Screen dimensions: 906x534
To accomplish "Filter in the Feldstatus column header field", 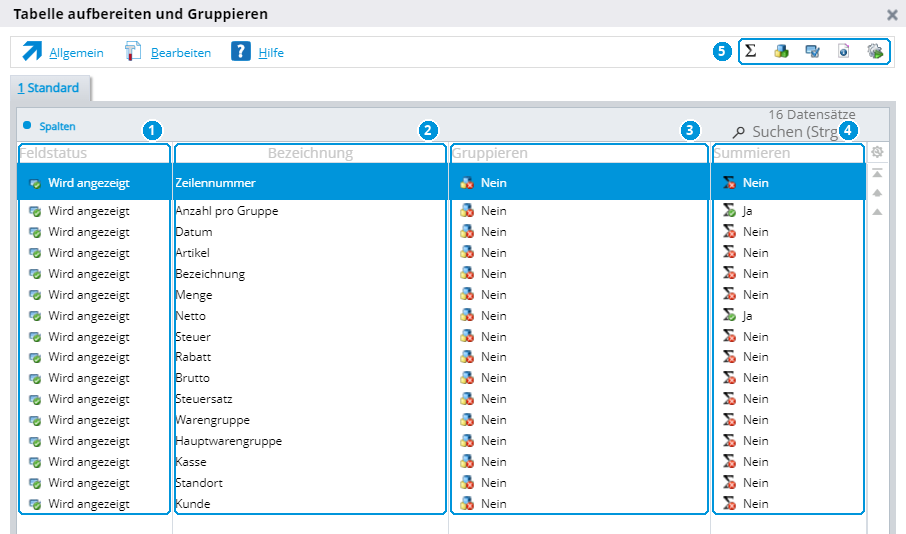I will 94,153.
